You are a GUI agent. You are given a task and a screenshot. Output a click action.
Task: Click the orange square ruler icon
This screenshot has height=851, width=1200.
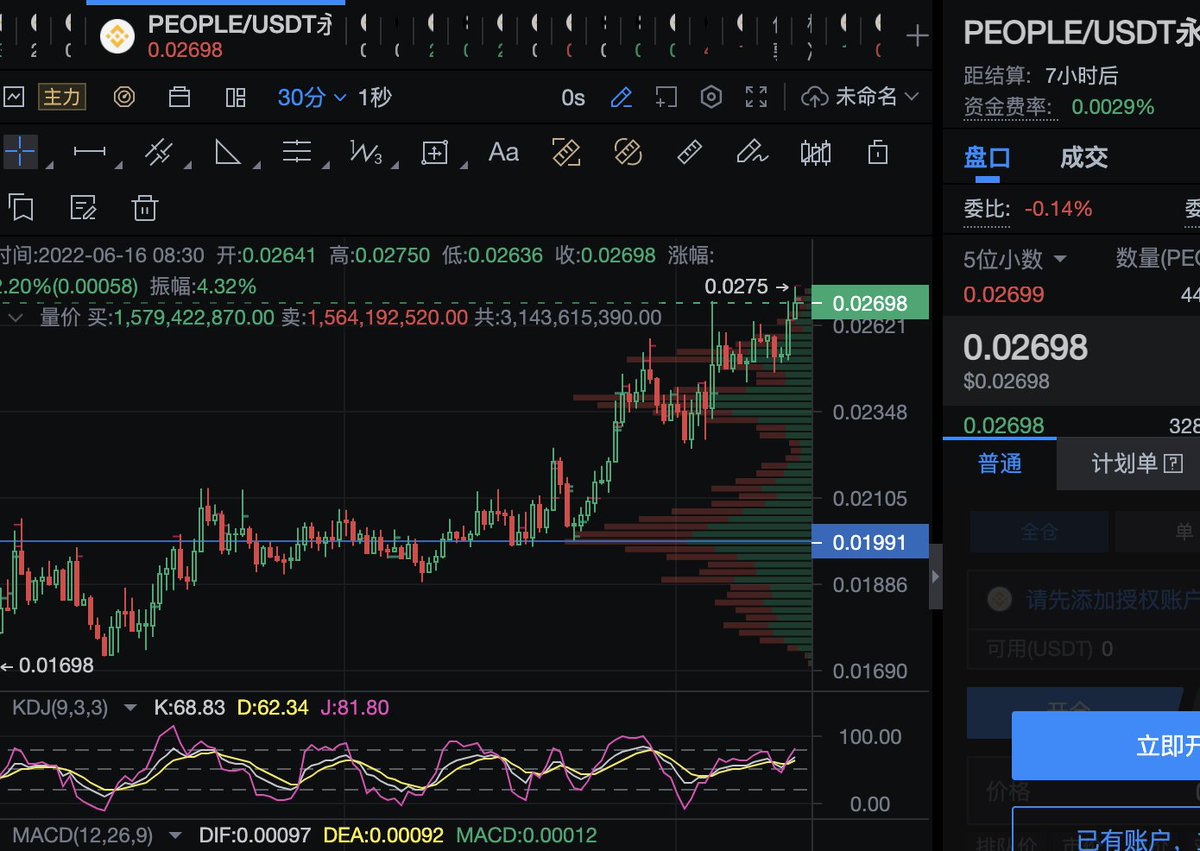pos(567,152)
